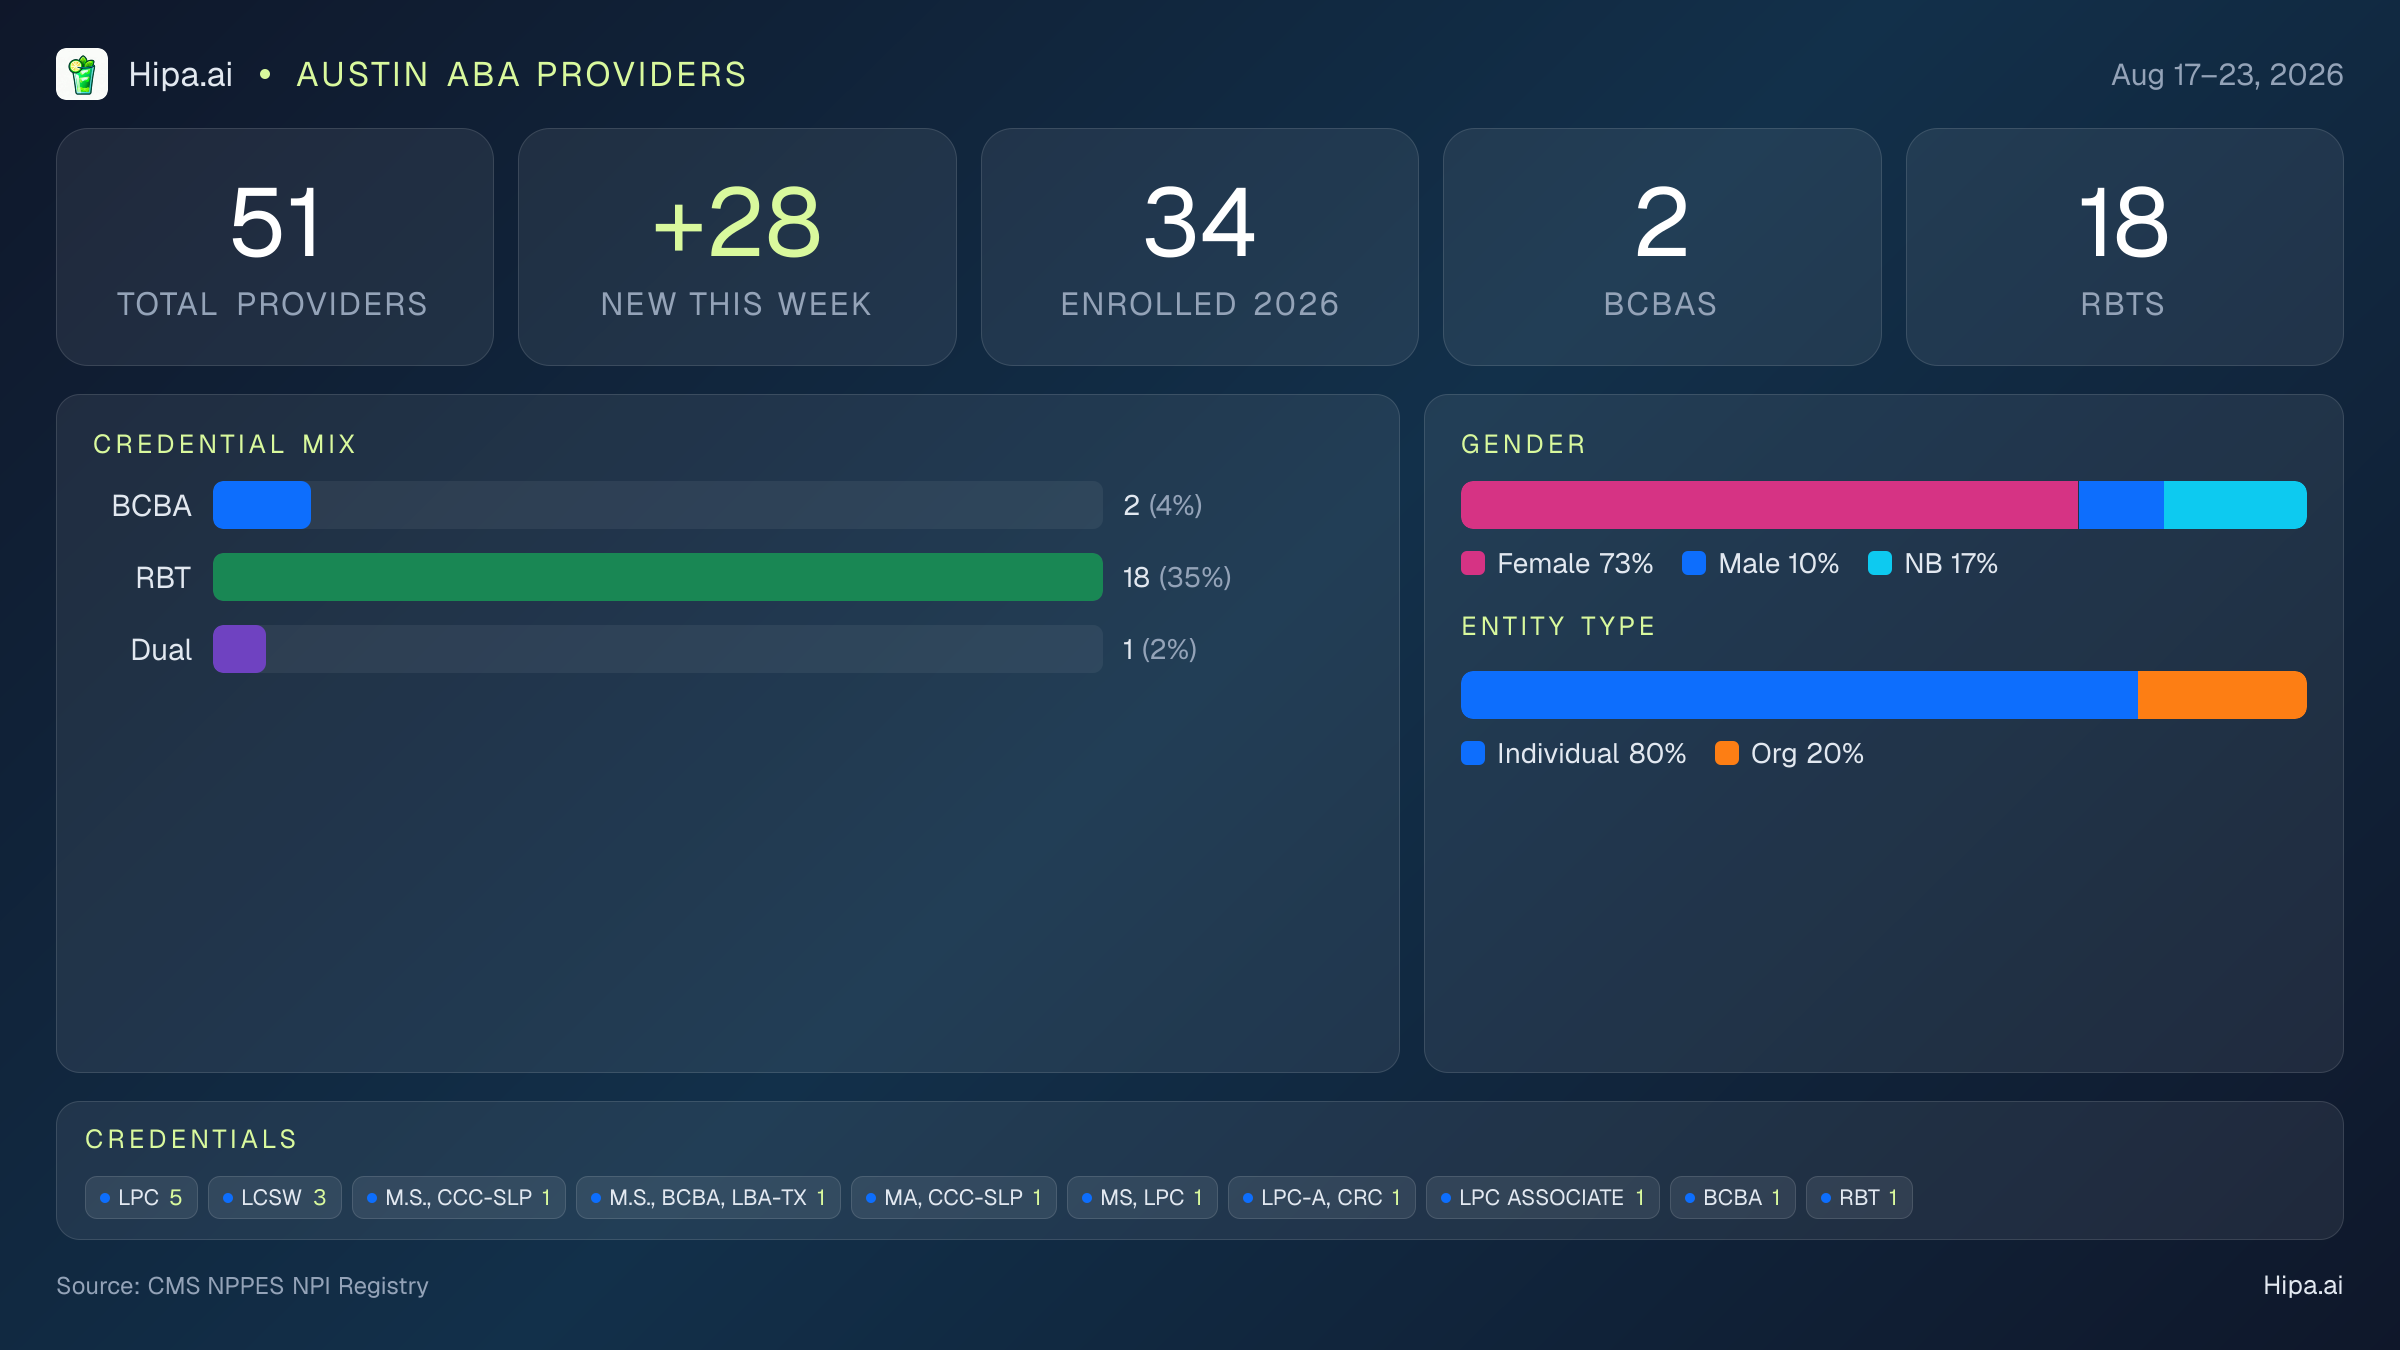The width and height of the screenshot is (2400, 1350).
Task: Open the 34 Enrolled 2026 card
Action: [1200, 247]
